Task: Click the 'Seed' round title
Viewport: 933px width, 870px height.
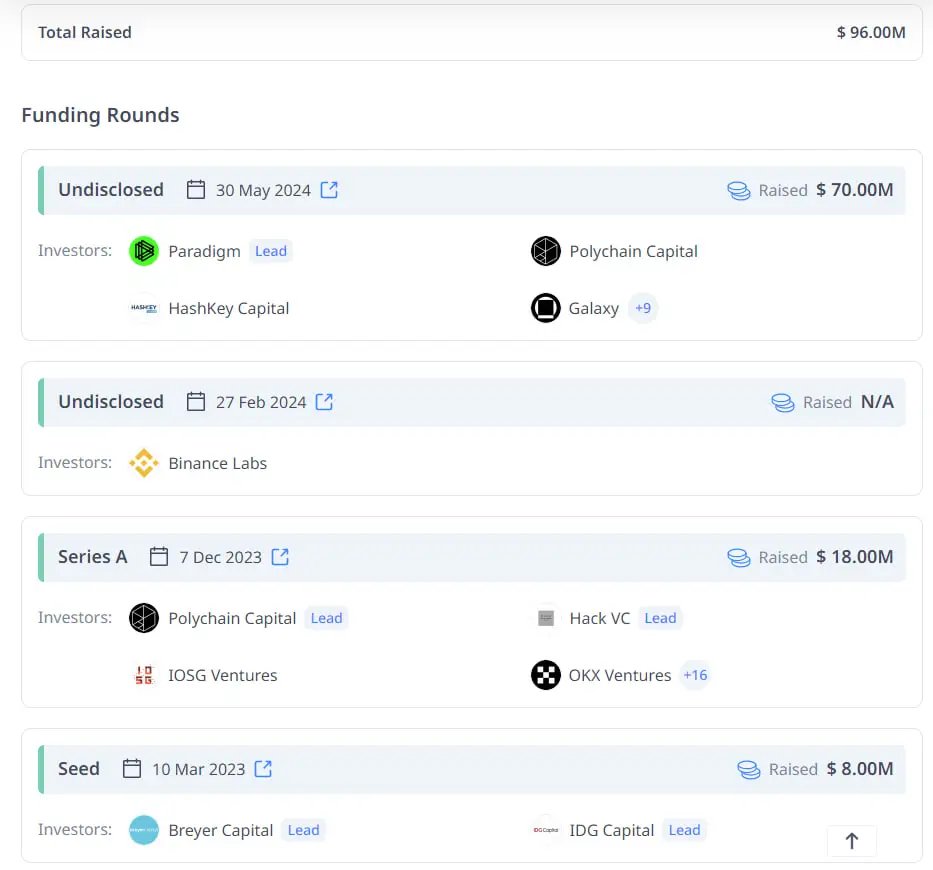Action: [x=79, y=769]
